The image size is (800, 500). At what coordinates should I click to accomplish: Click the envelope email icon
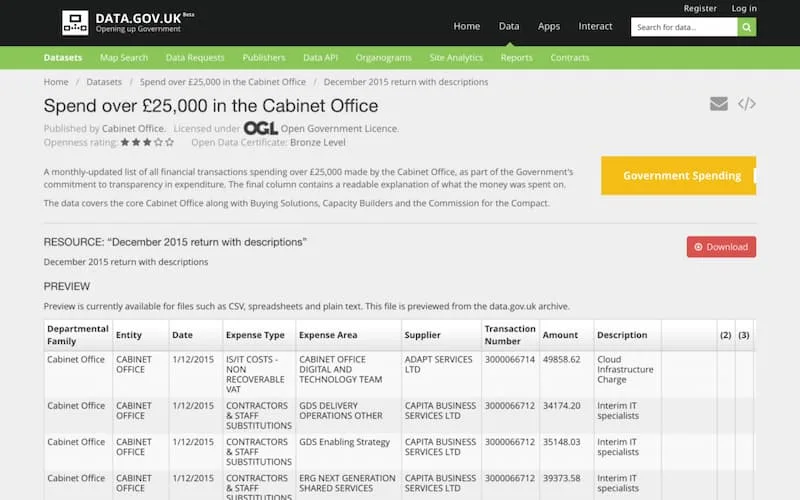tap(719, 104)
